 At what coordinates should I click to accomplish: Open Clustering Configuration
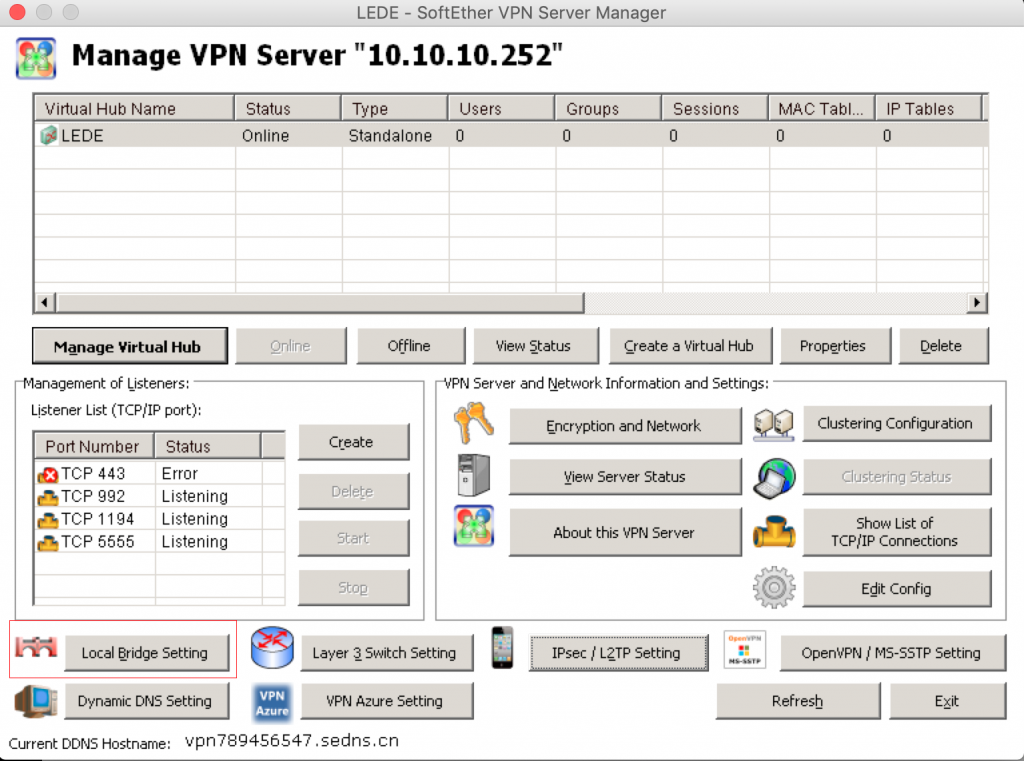click(x=897, y=423)
